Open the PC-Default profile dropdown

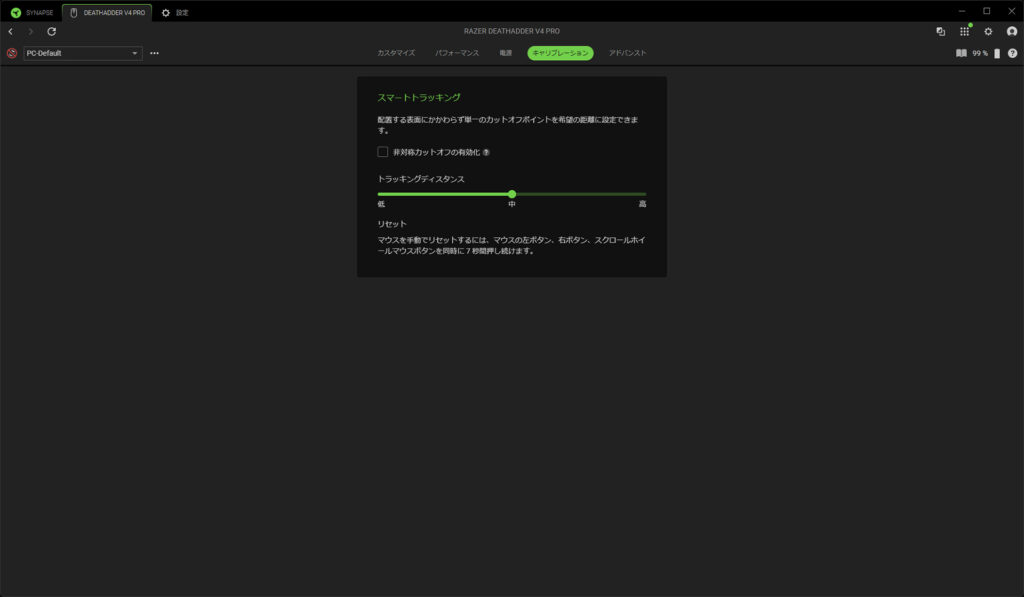83,53
